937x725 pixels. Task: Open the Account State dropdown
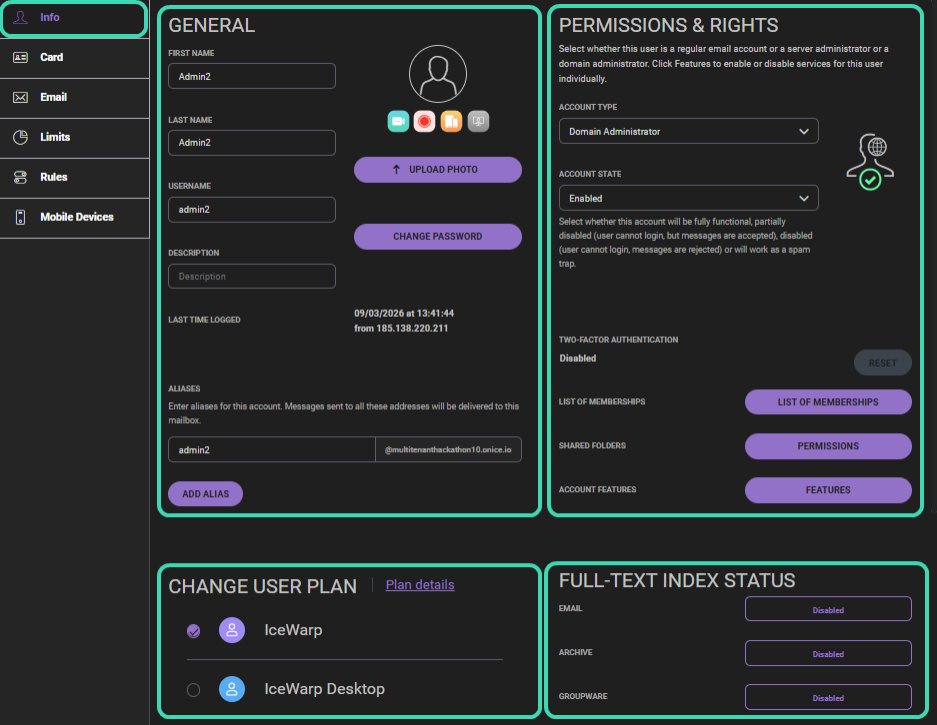pyautogui.click(x=688, y=197)
